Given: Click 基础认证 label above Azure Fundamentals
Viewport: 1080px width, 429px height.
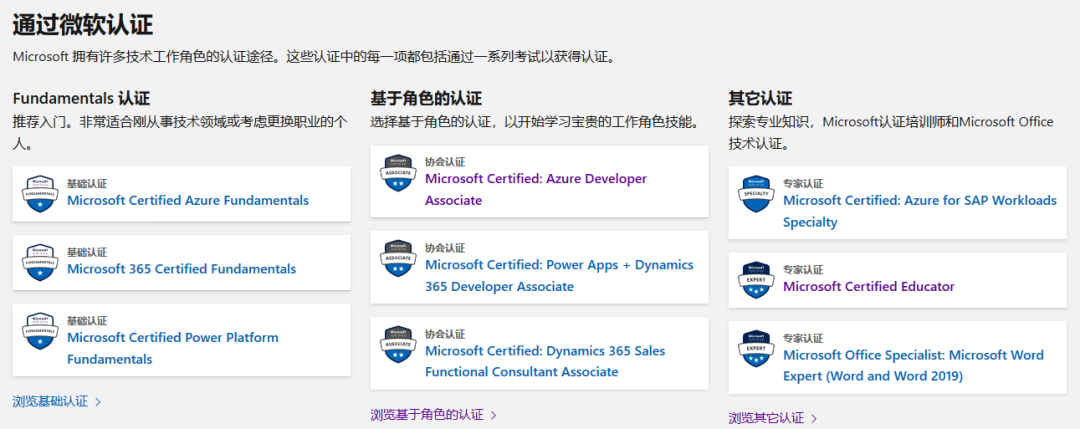Looking at the screenshot, I should point(87,184).
